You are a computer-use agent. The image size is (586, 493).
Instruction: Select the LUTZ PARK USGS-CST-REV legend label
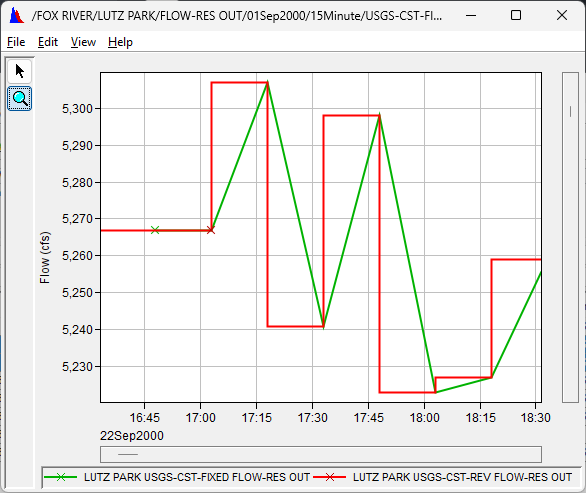coord(462,477)
